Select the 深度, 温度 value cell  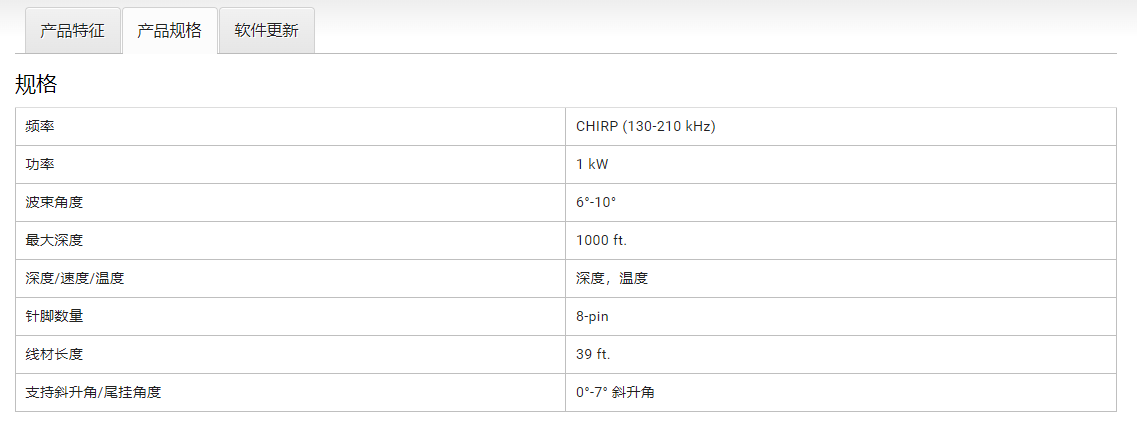tap(612, 279)
